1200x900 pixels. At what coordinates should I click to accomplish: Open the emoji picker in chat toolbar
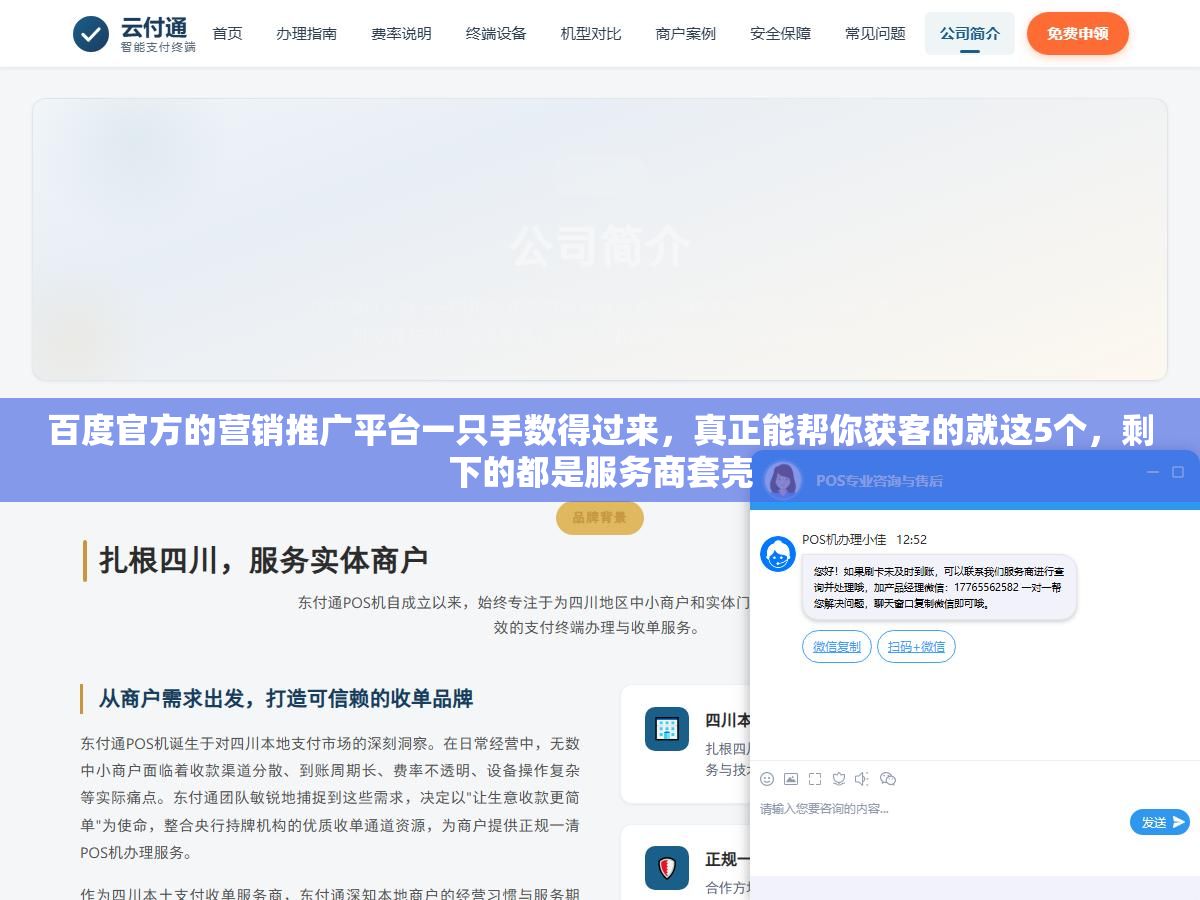[x=767, y=779]
